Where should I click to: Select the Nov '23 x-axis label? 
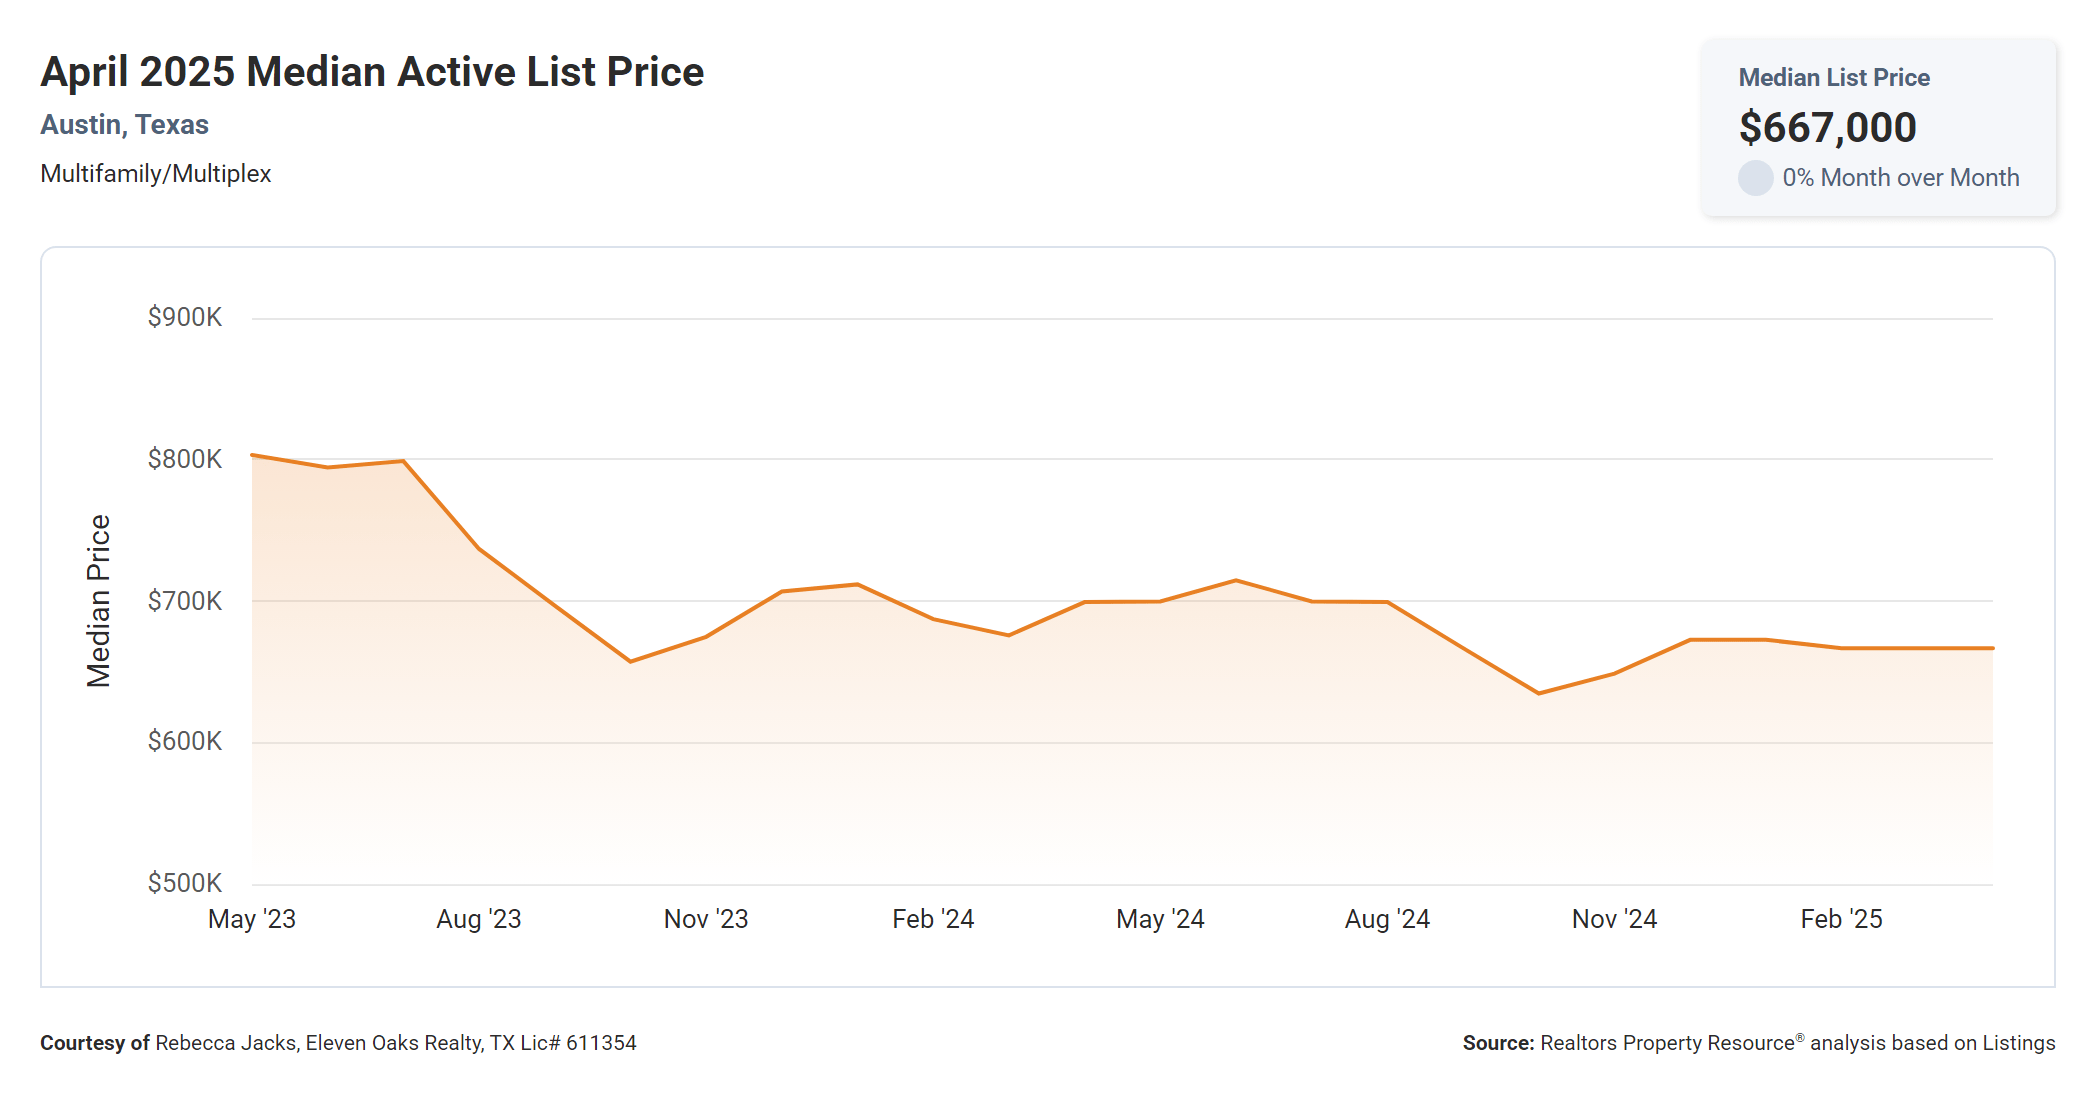coord(706,919)
